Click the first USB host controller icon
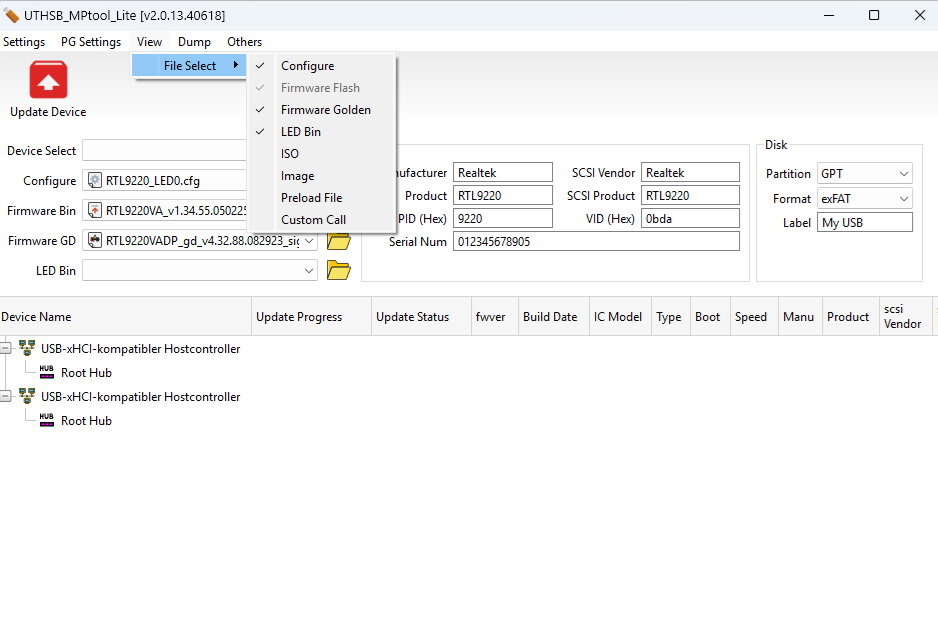Viewport: 938px width, 620px height. tap(27, 349)
